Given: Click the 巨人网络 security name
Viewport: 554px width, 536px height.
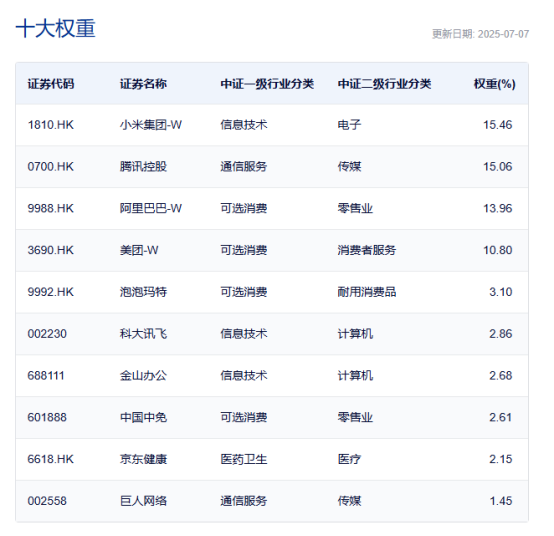Looking at the screenshot, I should (143, 501).
